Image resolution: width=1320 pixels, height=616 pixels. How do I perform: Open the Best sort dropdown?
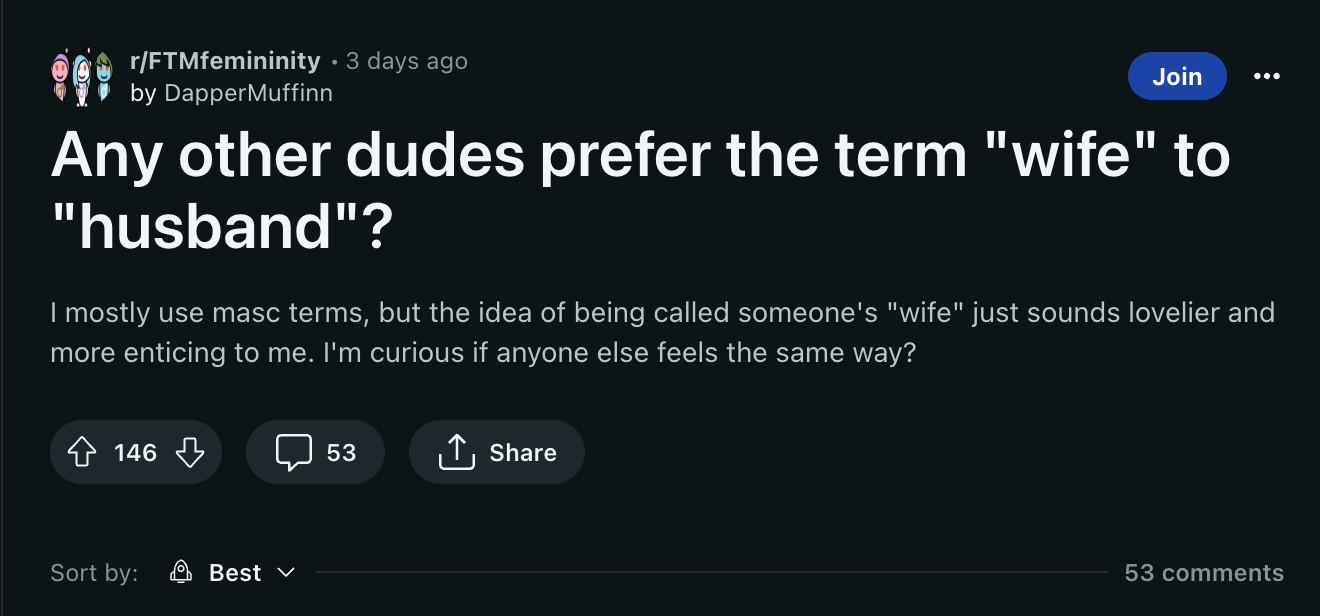[x=235, y=573]
